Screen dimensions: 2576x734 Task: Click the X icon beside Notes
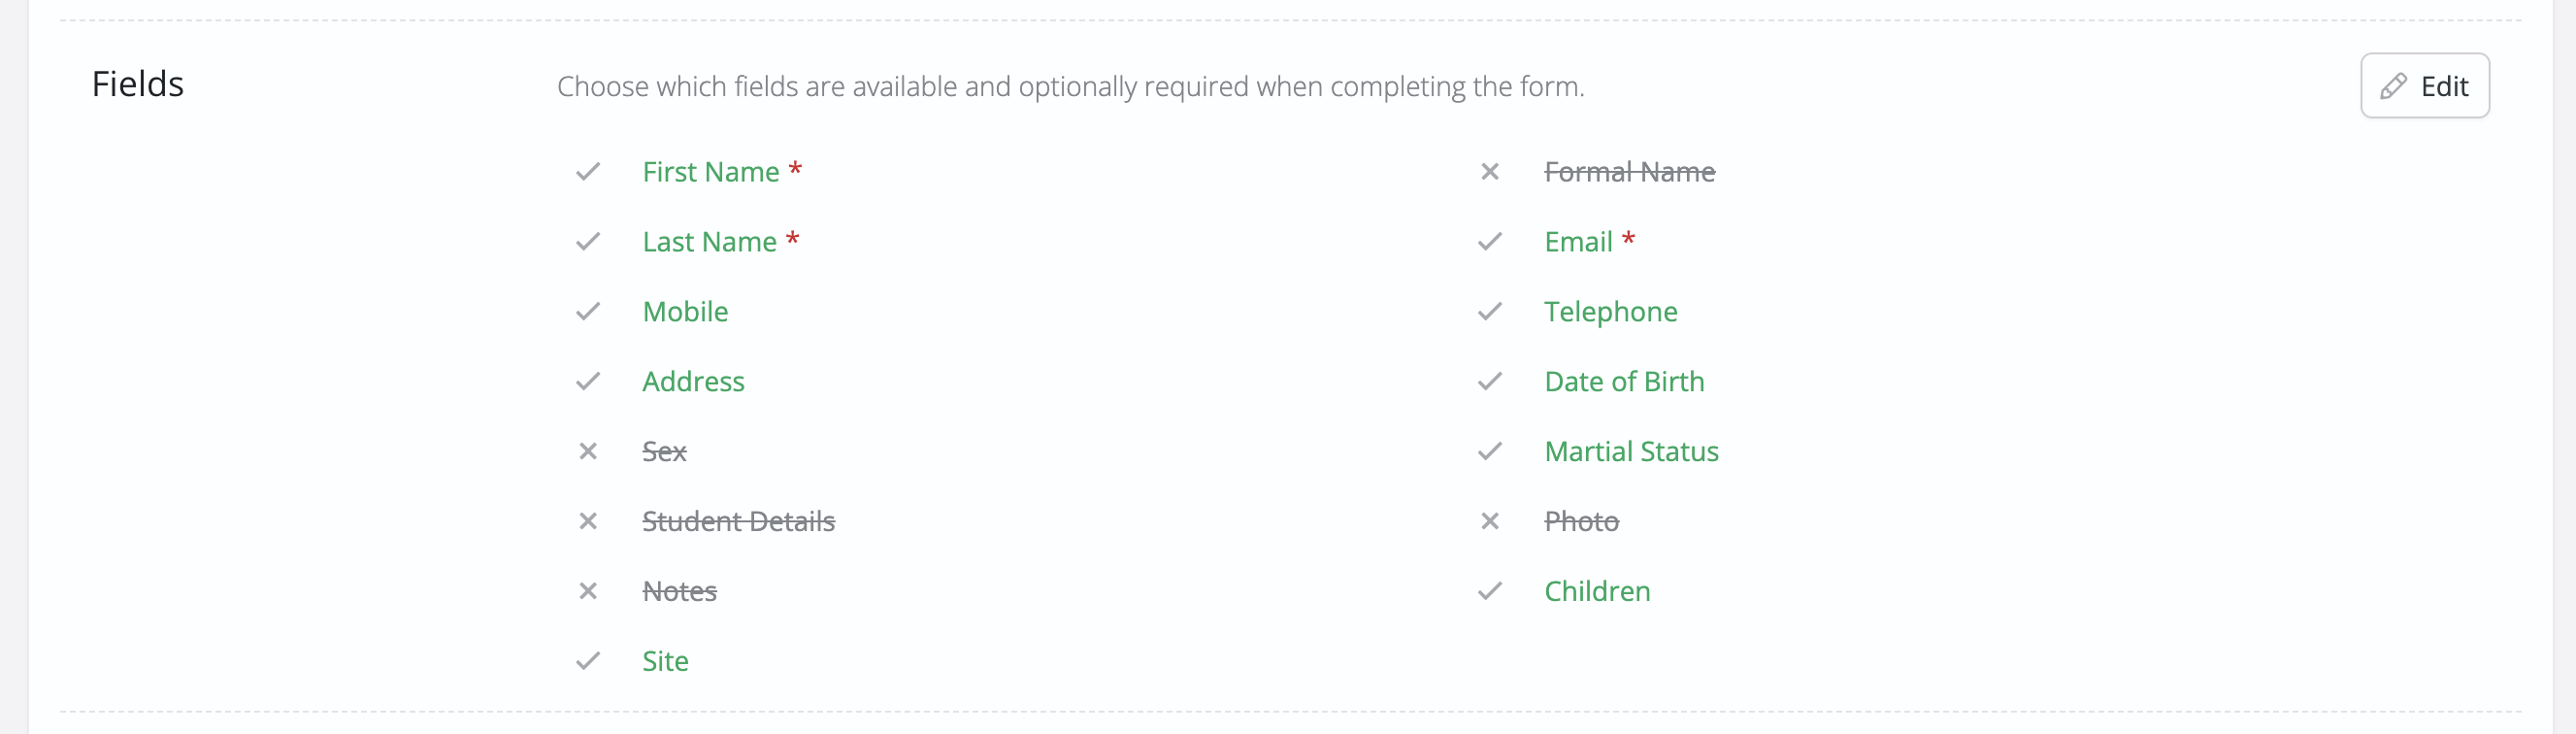588,592
